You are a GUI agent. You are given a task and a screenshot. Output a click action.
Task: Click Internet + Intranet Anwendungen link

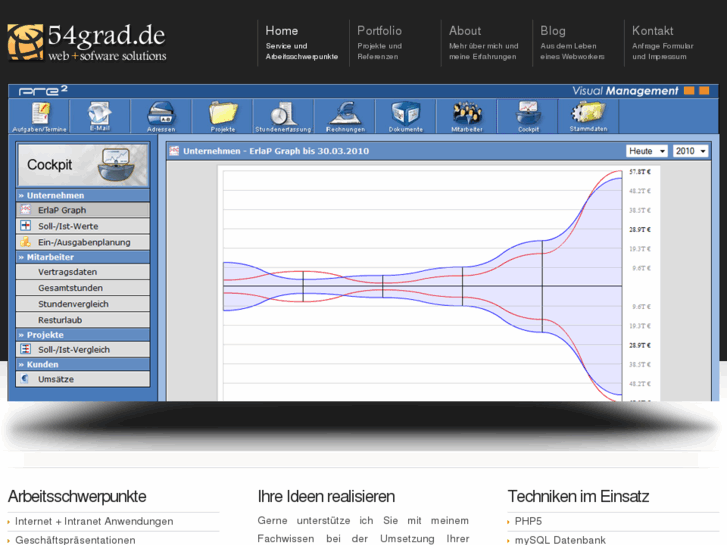[x=94, y=521]
